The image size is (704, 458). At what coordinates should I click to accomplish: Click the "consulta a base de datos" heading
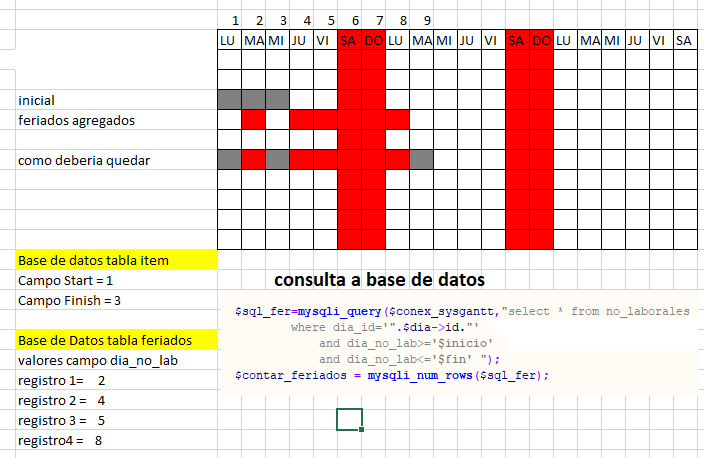click(379, 280)
